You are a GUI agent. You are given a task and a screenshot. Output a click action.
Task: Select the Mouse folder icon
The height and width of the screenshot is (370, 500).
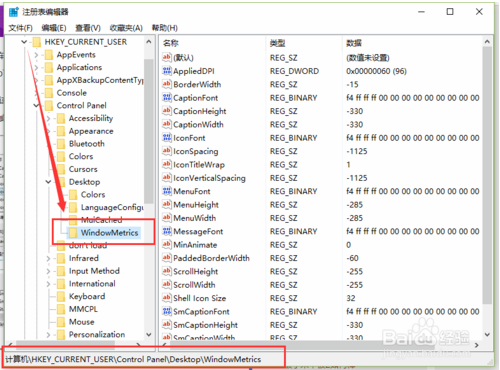(61, 322)
